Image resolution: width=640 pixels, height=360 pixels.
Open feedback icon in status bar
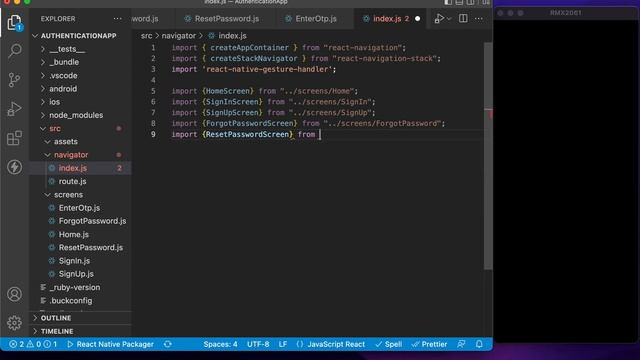461,344
